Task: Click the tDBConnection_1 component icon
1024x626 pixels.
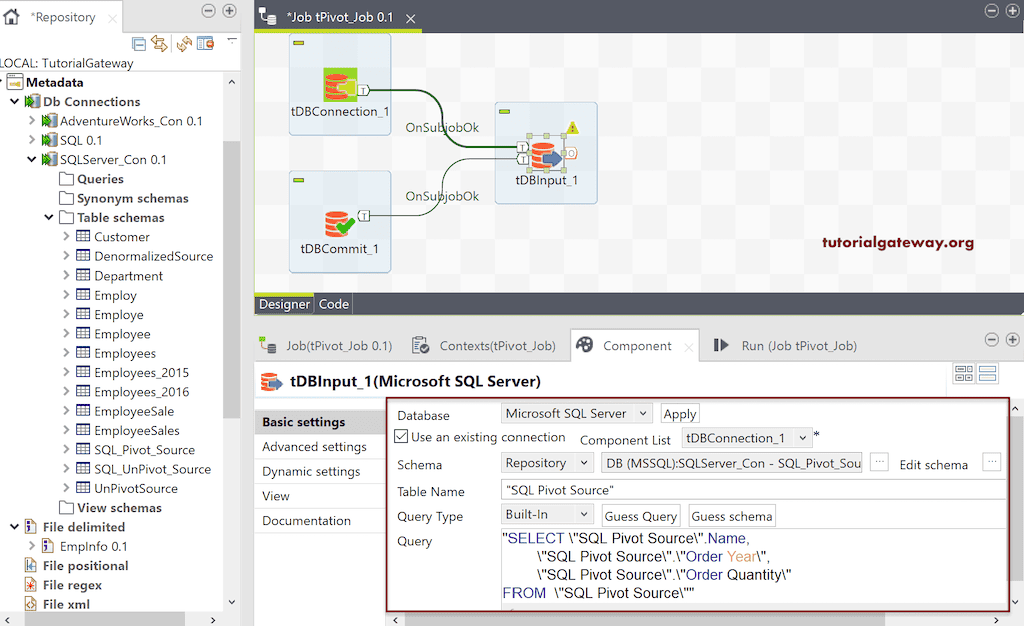Action: click(340, 86)
